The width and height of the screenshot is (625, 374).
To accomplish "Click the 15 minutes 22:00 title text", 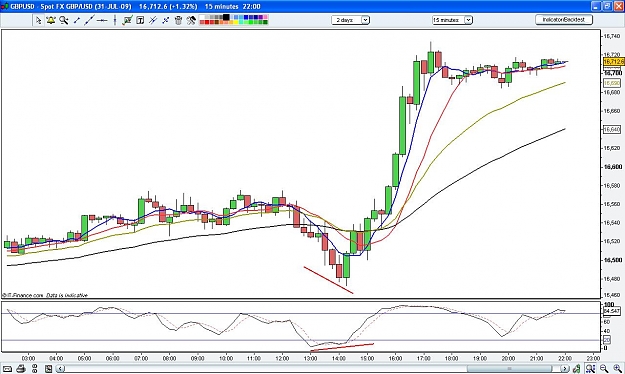I will tap(232, 6).
